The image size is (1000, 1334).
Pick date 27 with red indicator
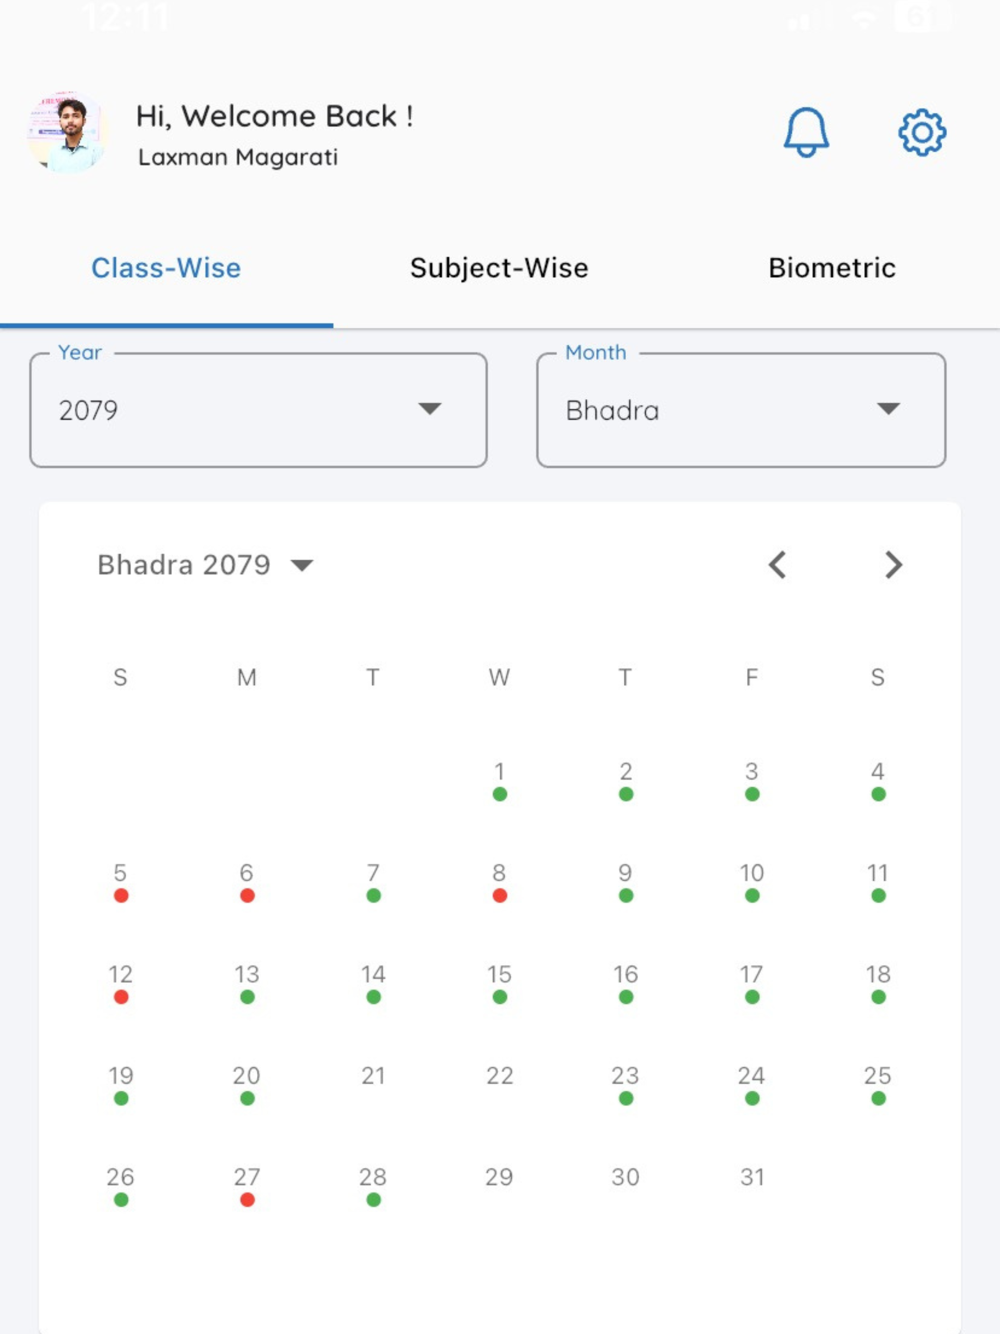click(247, 1185)
